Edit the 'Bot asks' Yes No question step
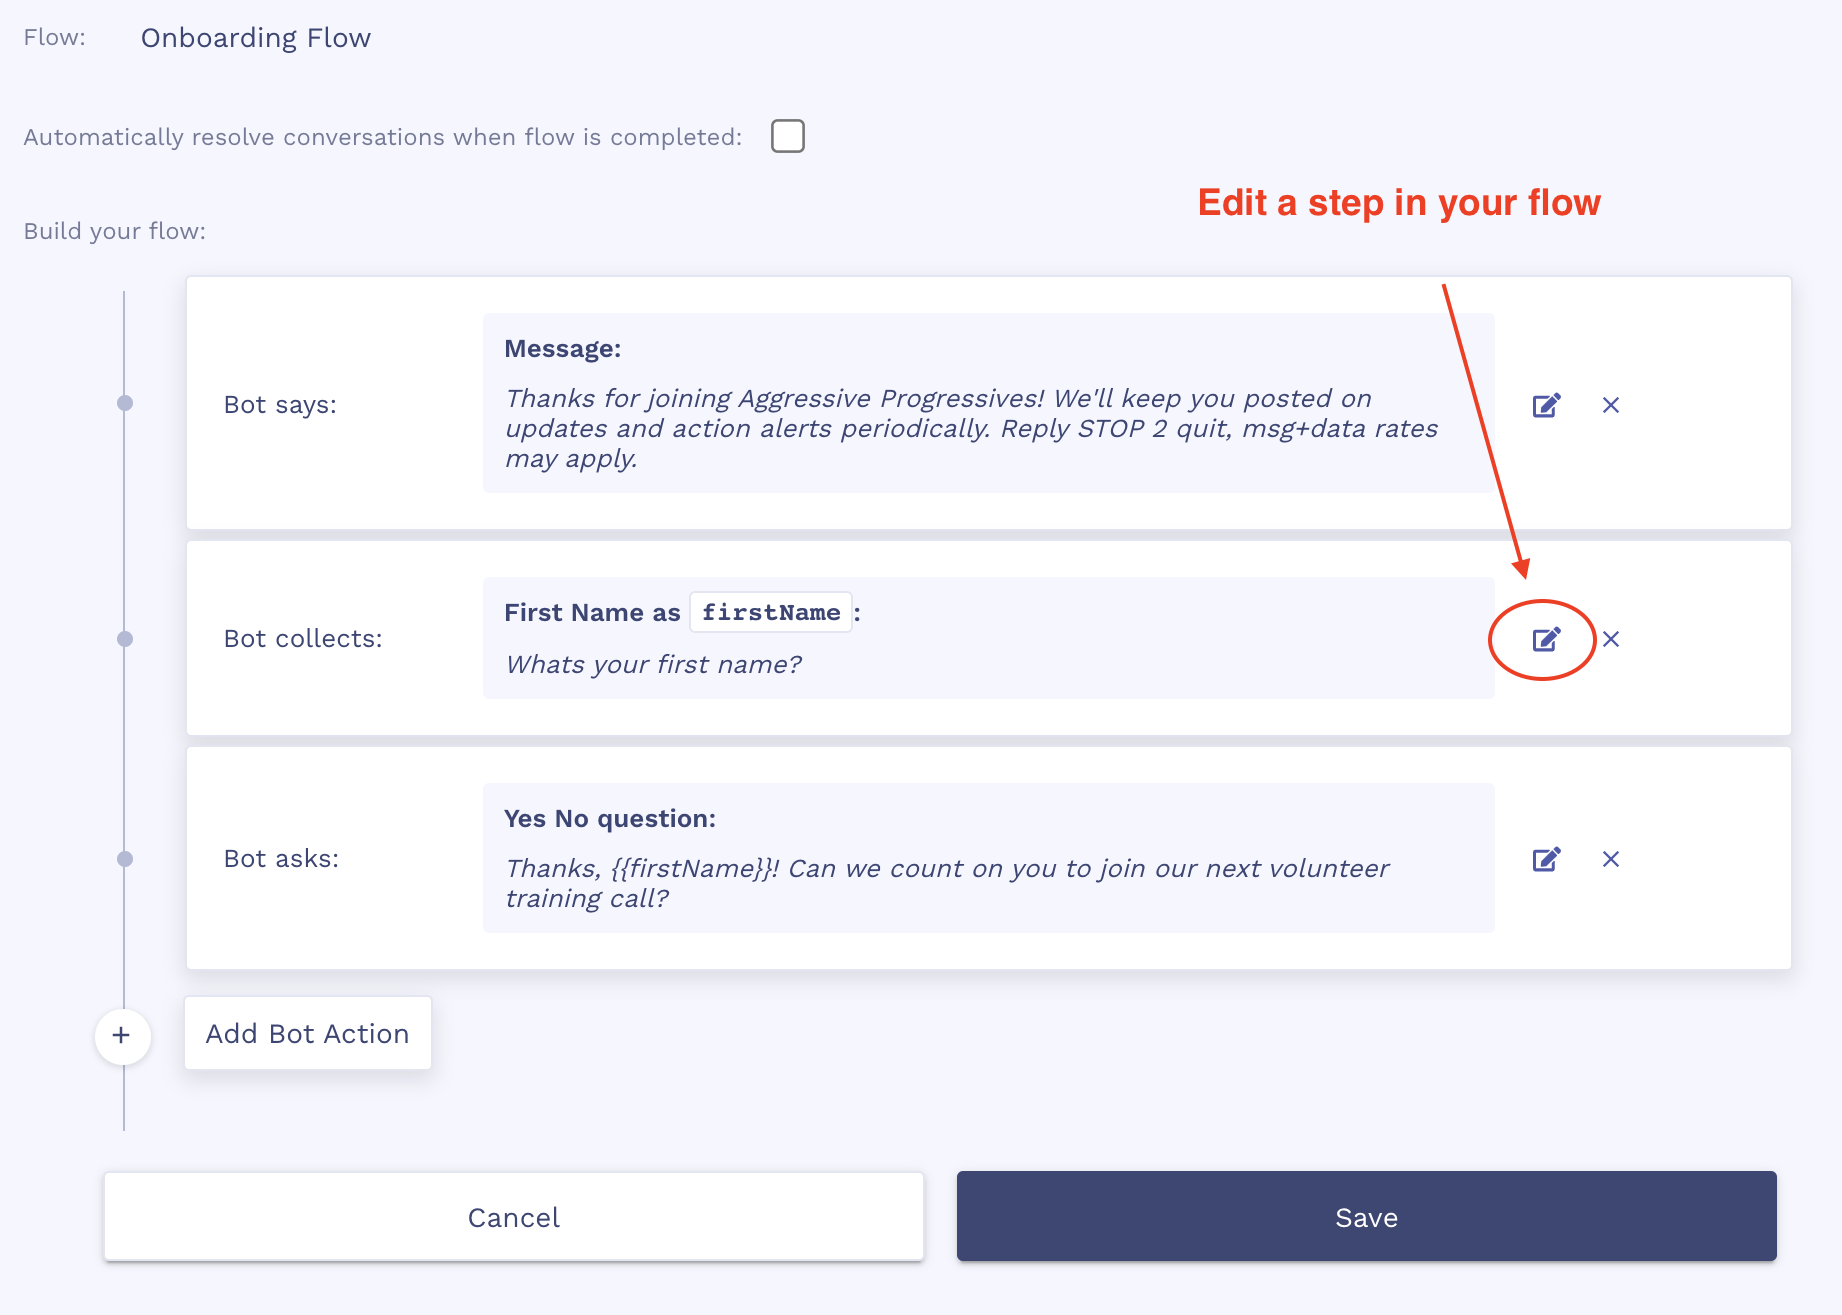The height and width of the screenshot is (1315, 1842). (x=1546, y=859)
